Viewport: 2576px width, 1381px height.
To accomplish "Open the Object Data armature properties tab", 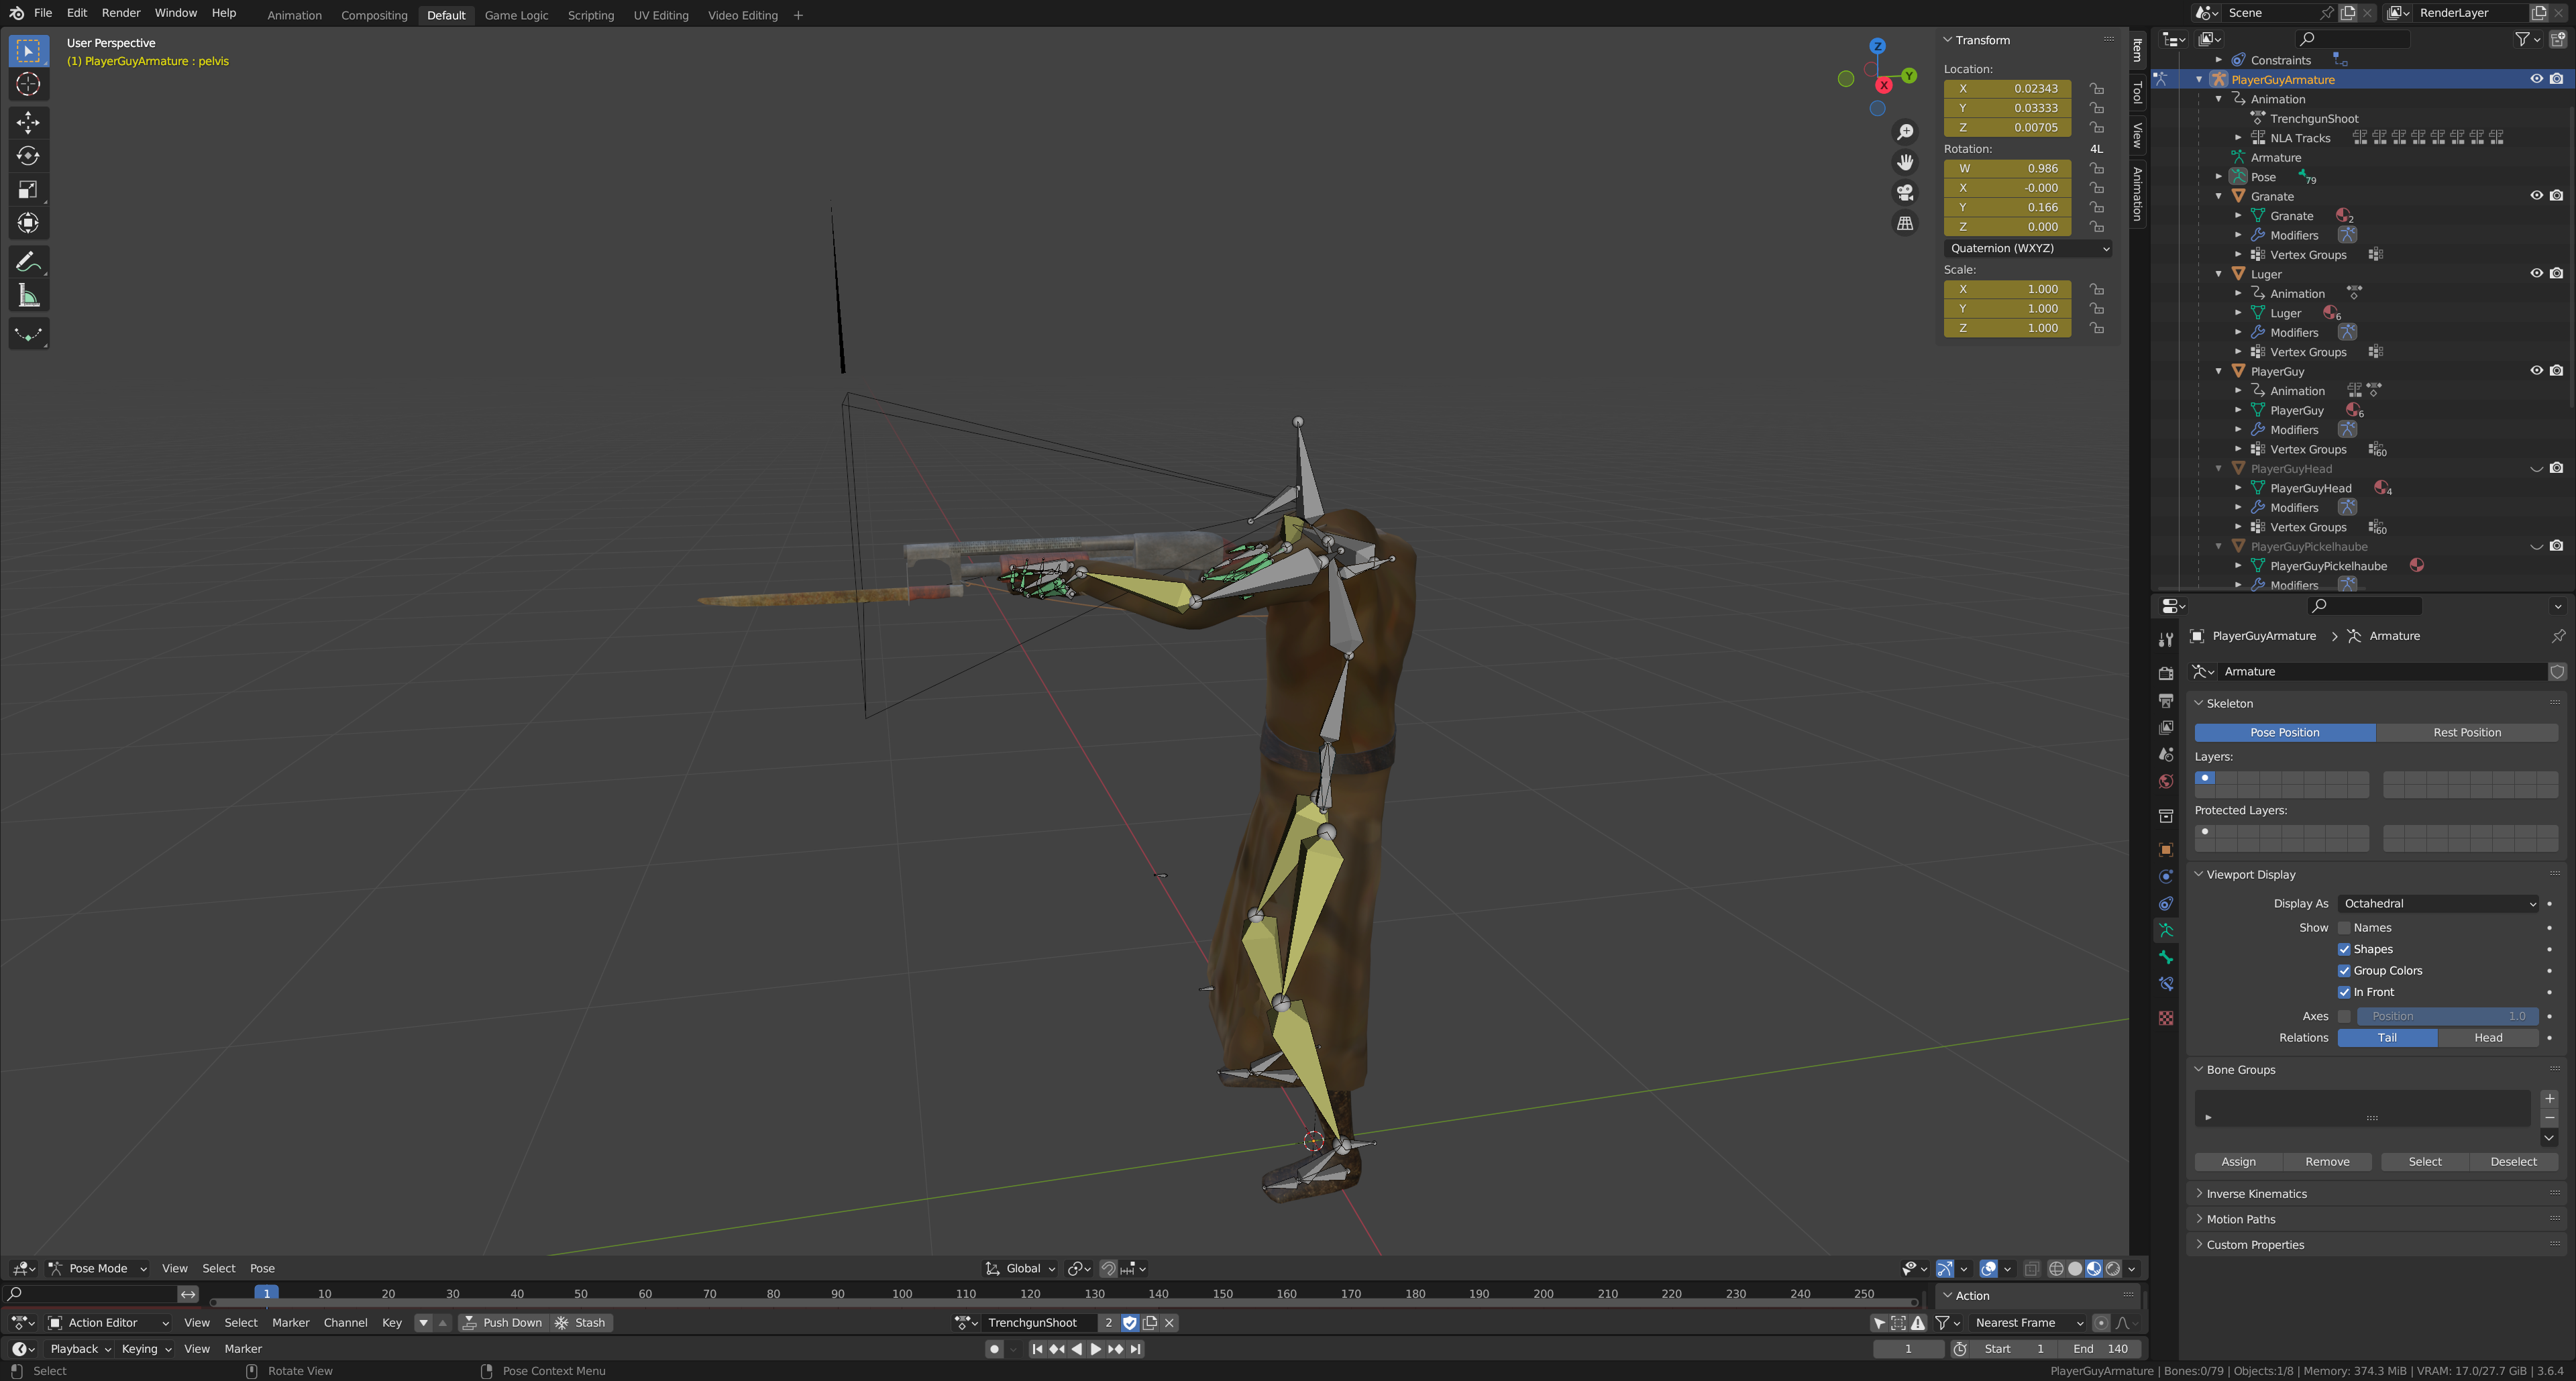I will click(2166, 931).
